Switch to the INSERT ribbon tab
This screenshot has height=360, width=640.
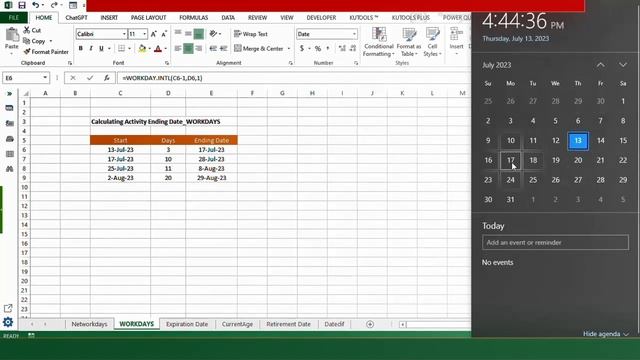pyautogui.click(x=109, y=18)
